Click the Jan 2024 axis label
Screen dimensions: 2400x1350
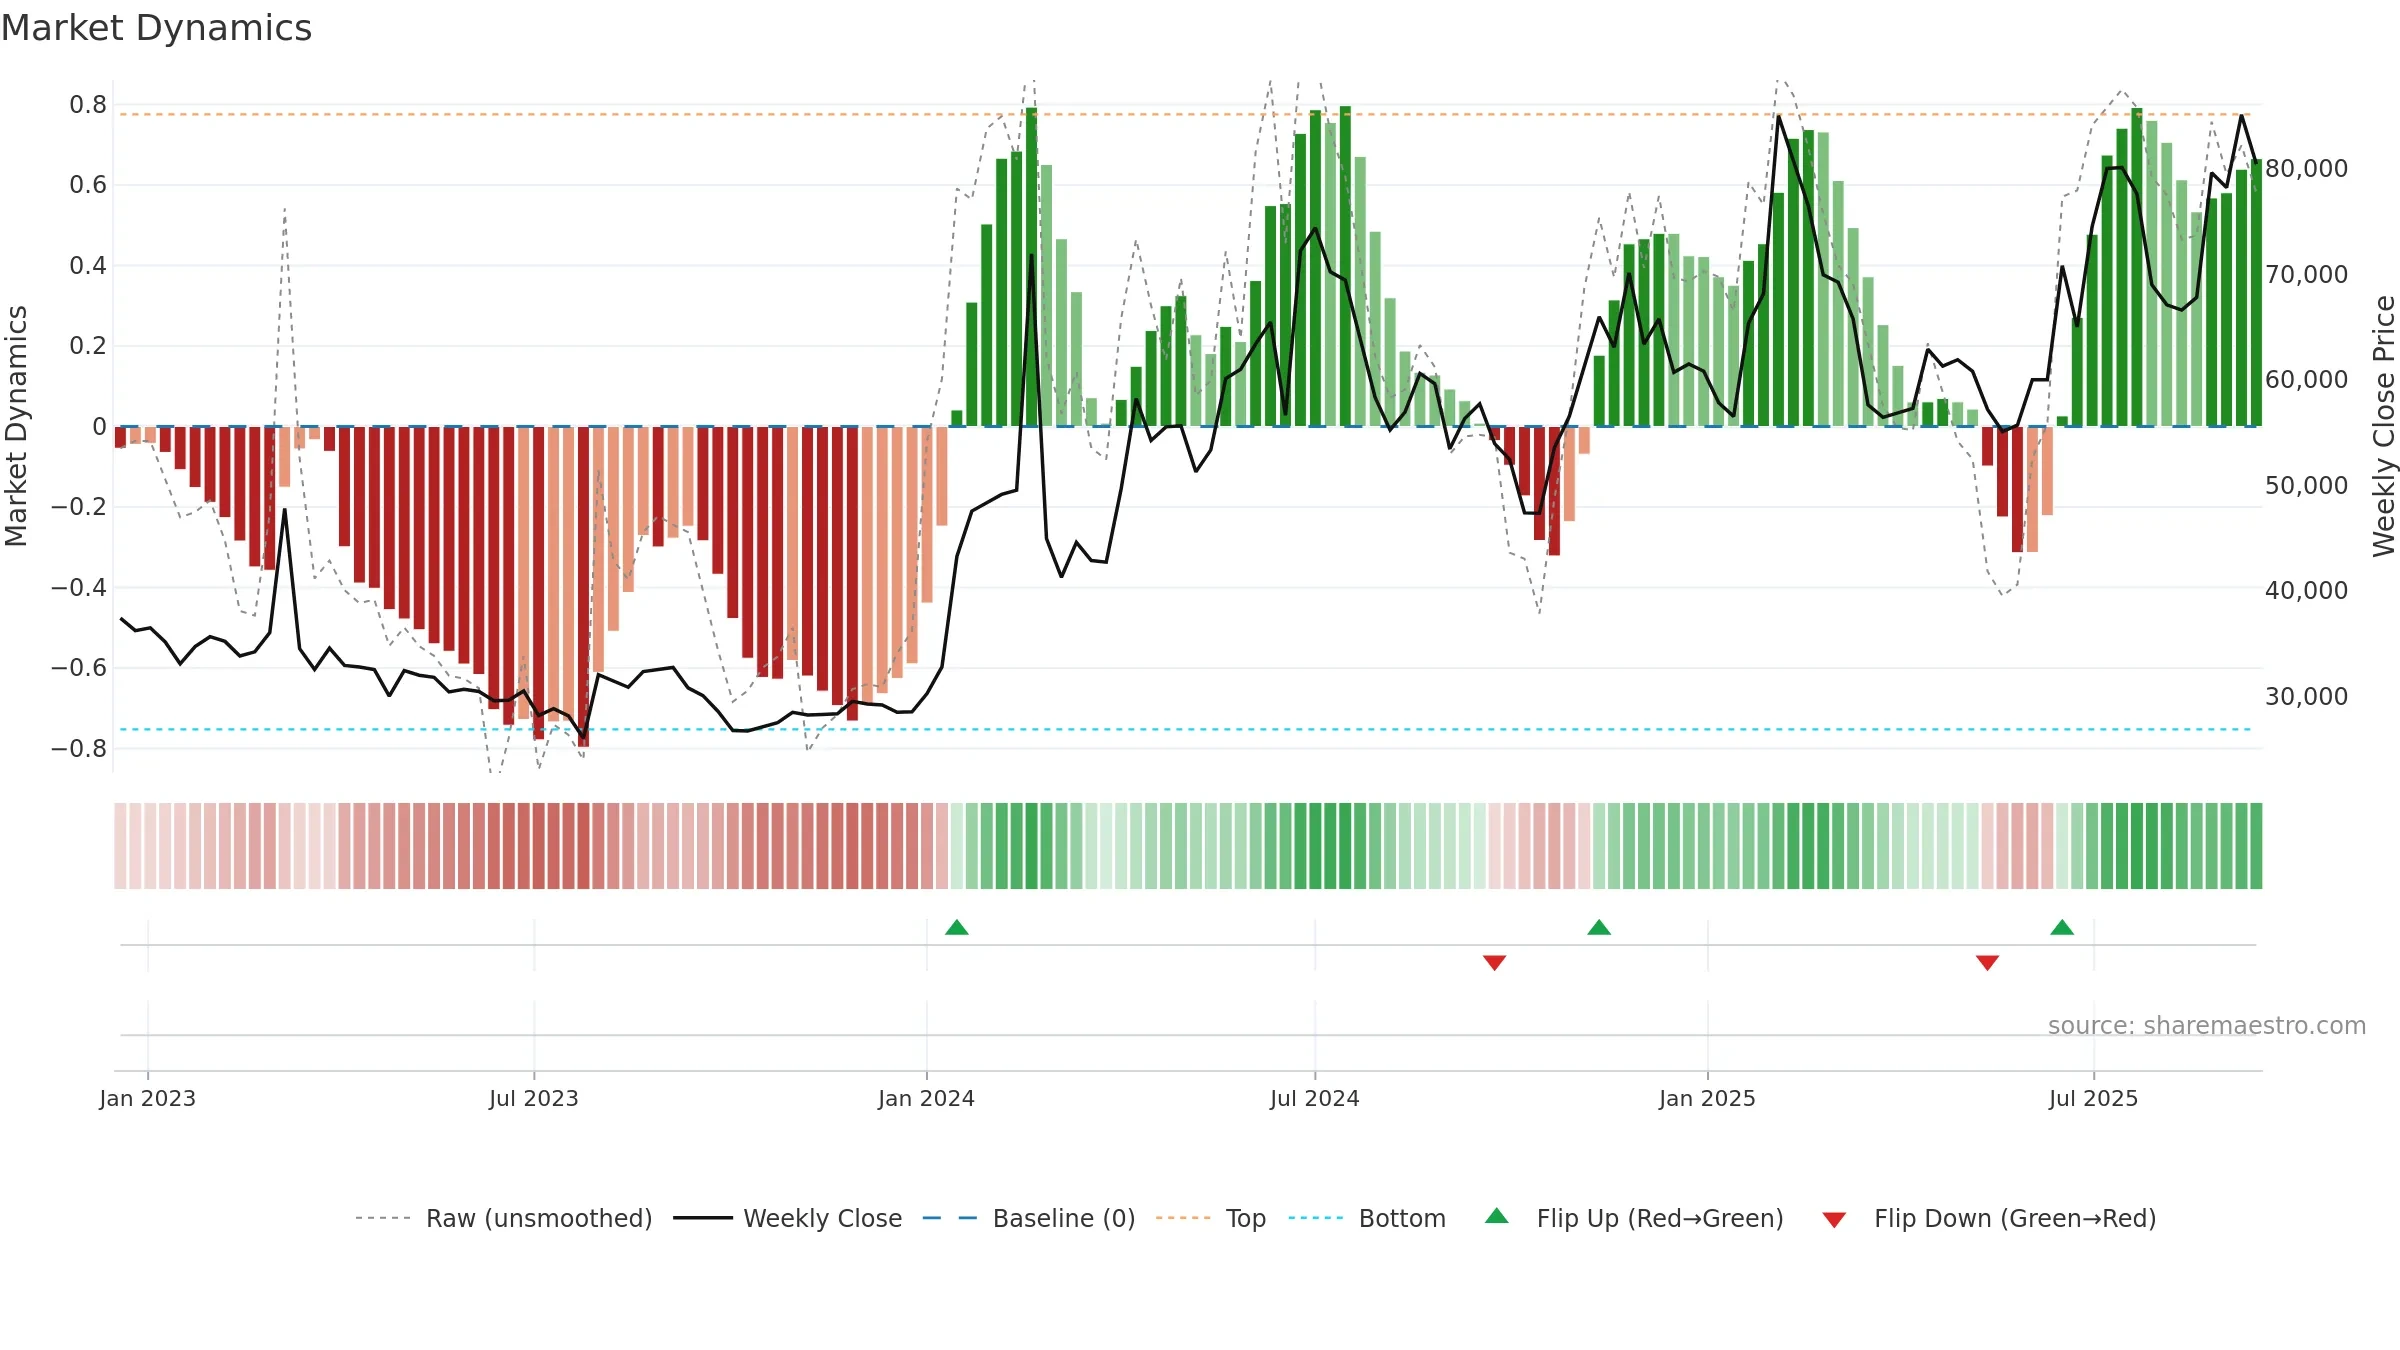pyautogui.click(x=927, y=1098)
